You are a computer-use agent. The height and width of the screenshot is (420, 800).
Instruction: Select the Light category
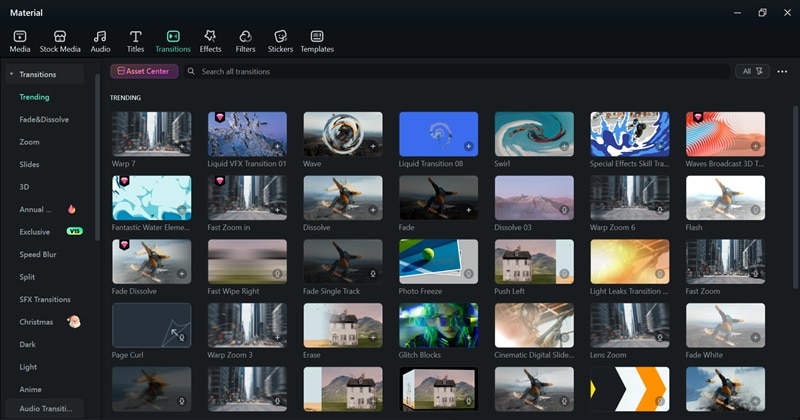28,367
